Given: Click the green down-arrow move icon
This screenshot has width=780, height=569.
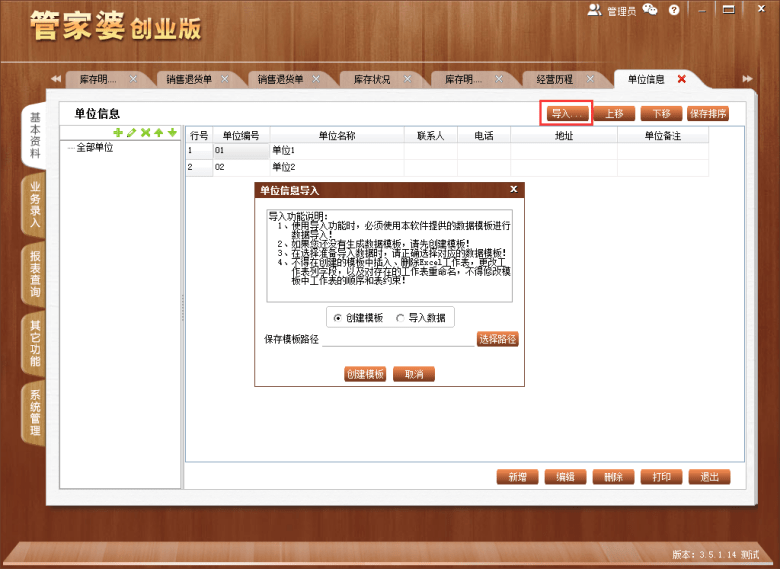Looking at the screenshot, I should [x=172, y=132].
